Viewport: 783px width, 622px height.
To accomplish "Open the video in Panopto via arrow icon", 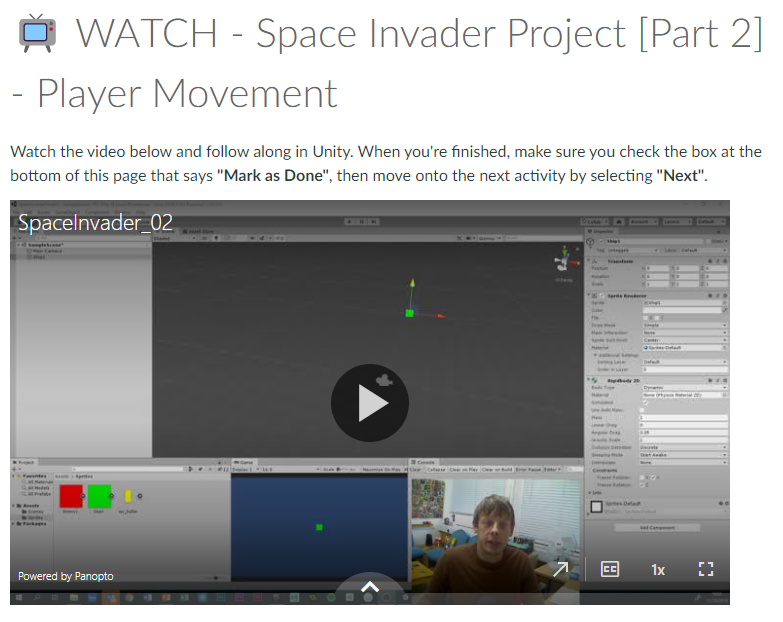I will point(561,569).
